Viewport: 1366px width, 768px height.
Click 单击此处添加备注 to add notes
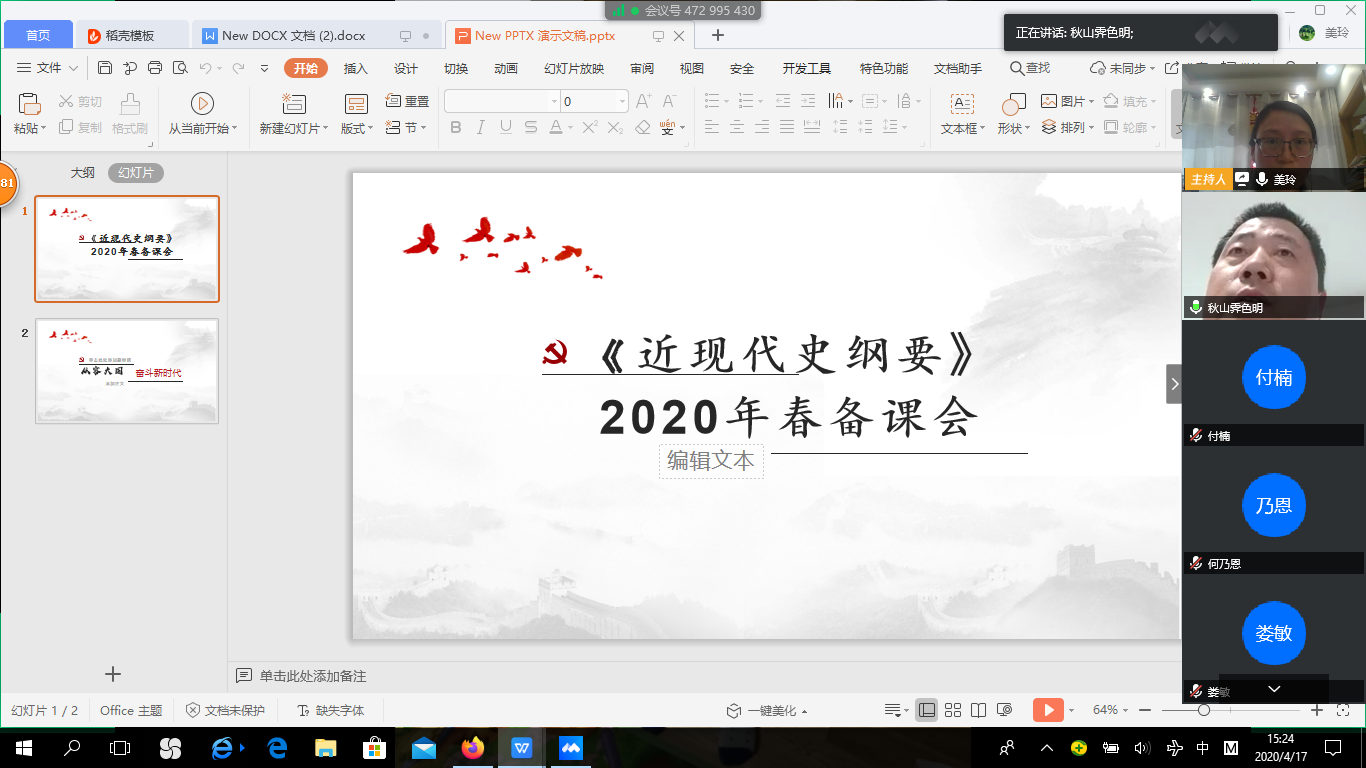pyautogui.click(x=313, y=676)
